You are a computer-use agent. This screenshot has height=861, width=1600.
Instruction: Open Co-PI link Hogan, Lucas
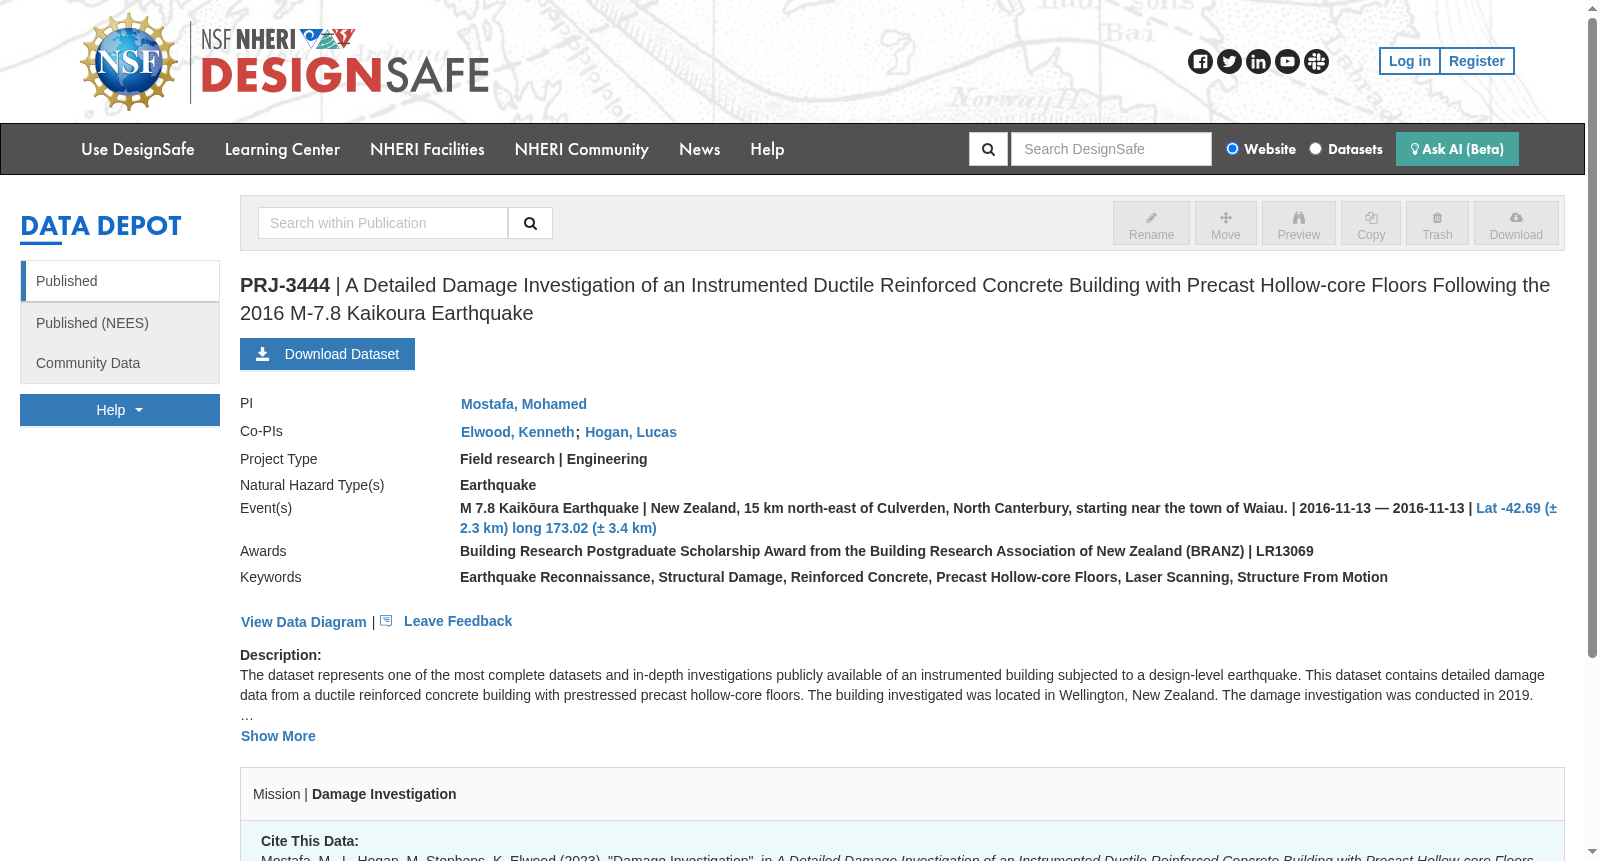(x=631, y=432)
